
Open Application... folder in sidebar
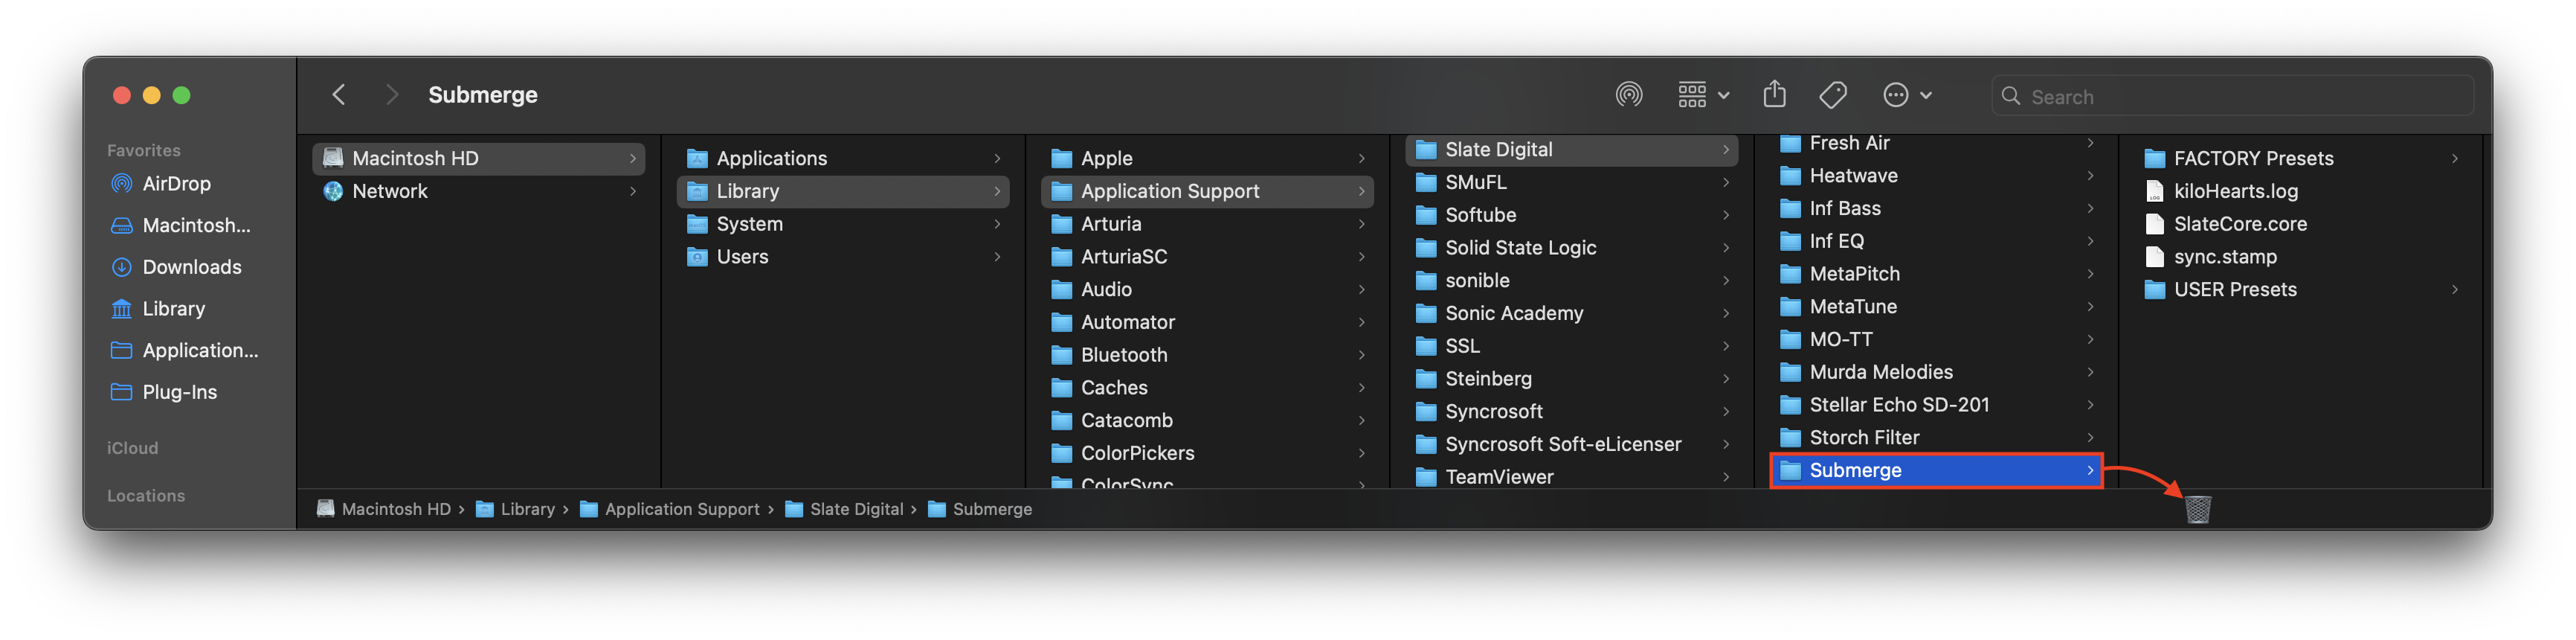click(x=184, y=350)
